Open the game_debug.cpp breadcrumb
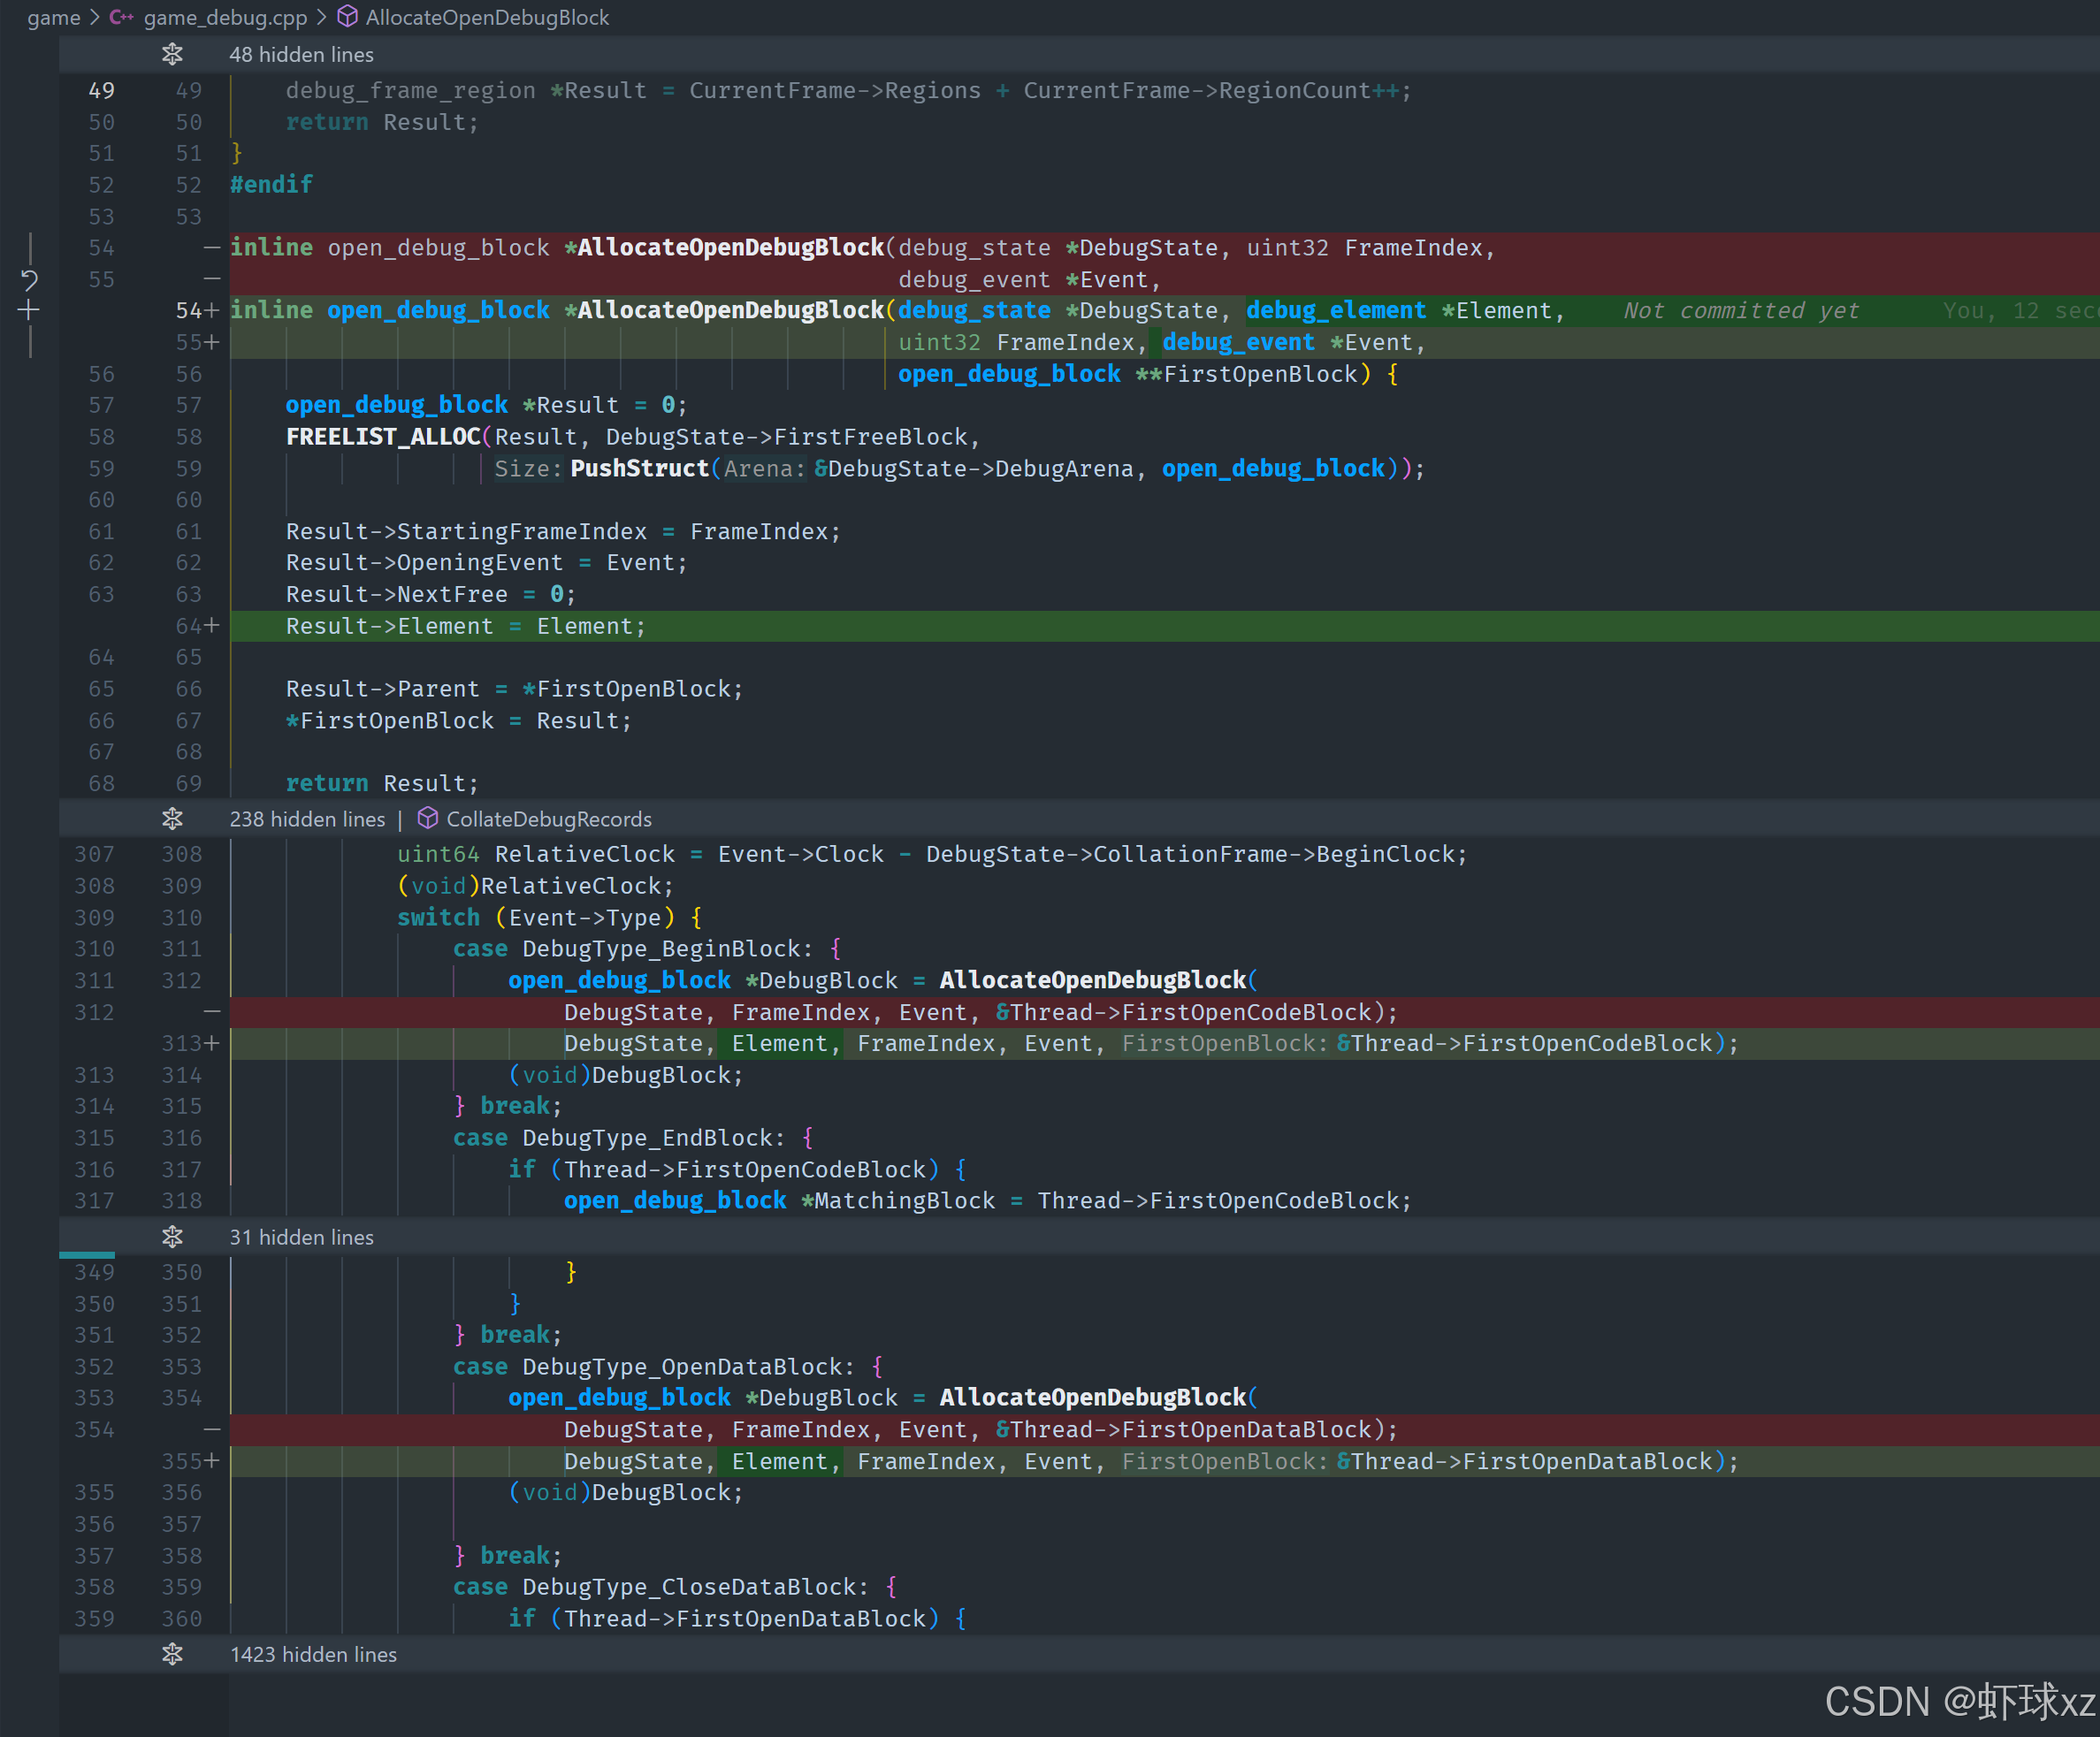This screenshot has width=2100, height=1737. [x=225, y=17]
